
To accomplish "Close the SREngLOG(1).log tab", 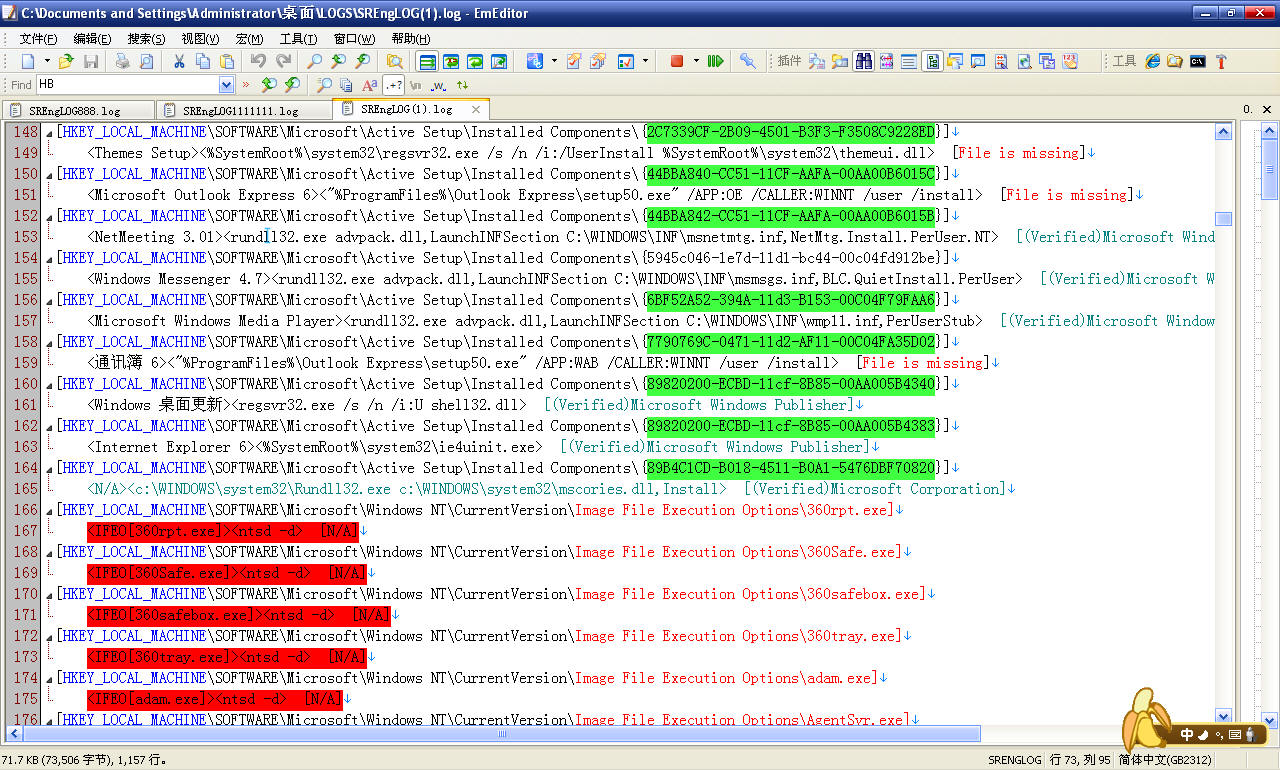I will point(476,110).
